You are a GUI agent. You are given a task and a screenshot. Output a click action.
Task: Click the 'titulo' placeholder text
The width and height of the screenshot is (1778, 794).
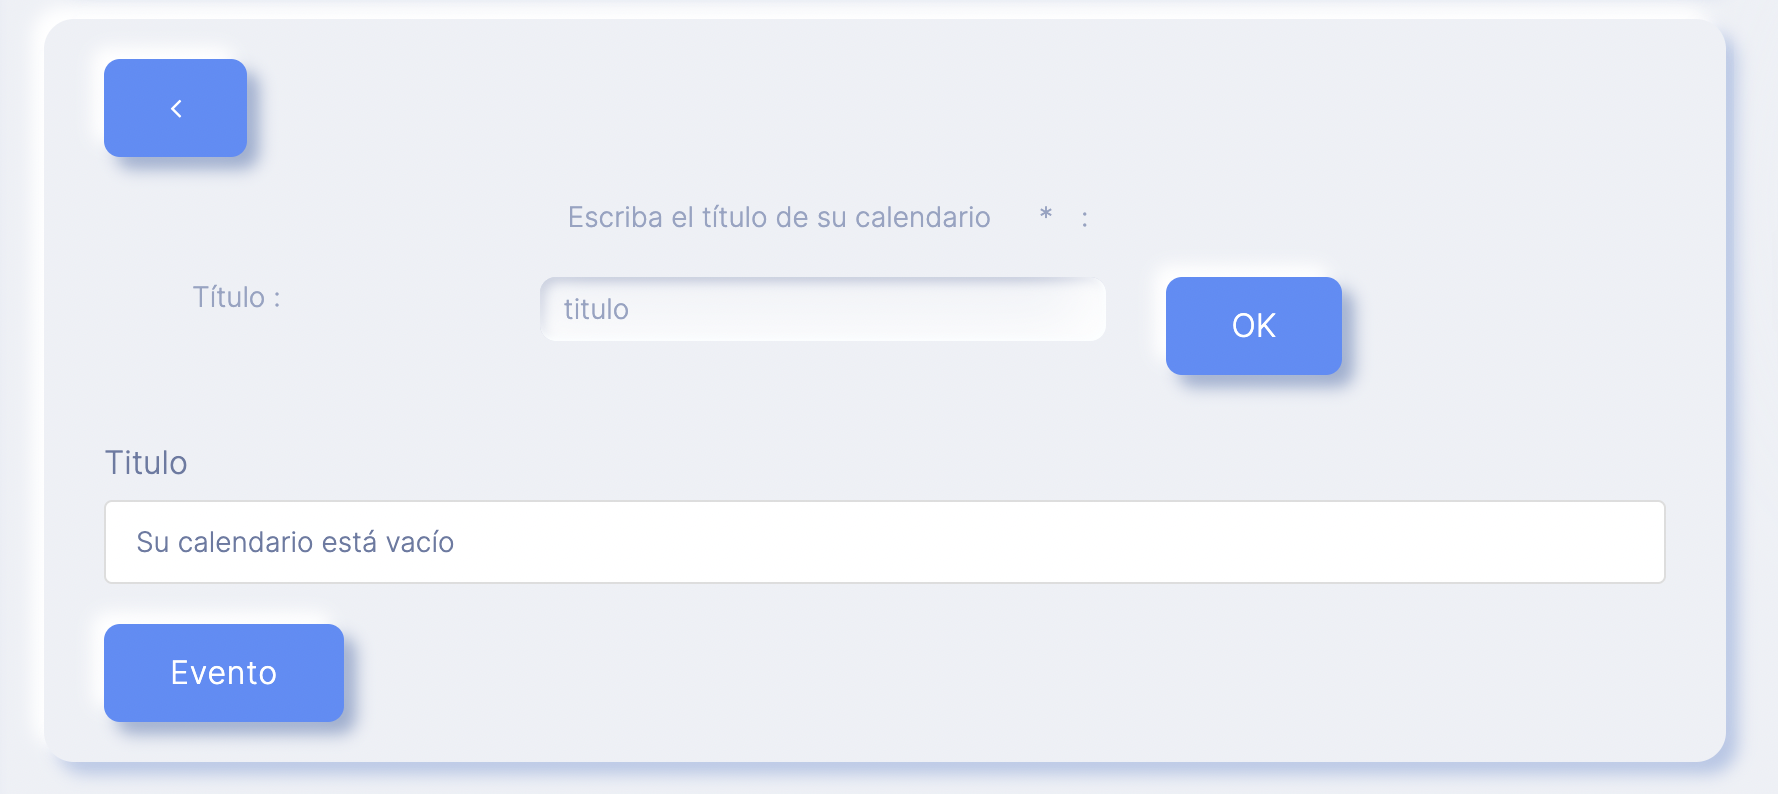tap(596, 309)
